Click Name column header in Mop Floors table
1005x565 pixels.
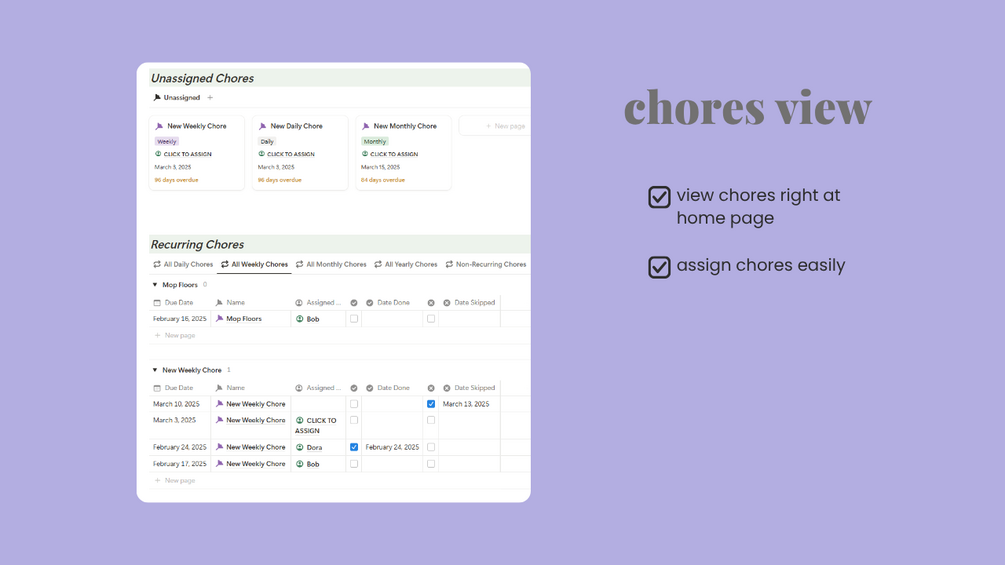(x=230, y=302)
